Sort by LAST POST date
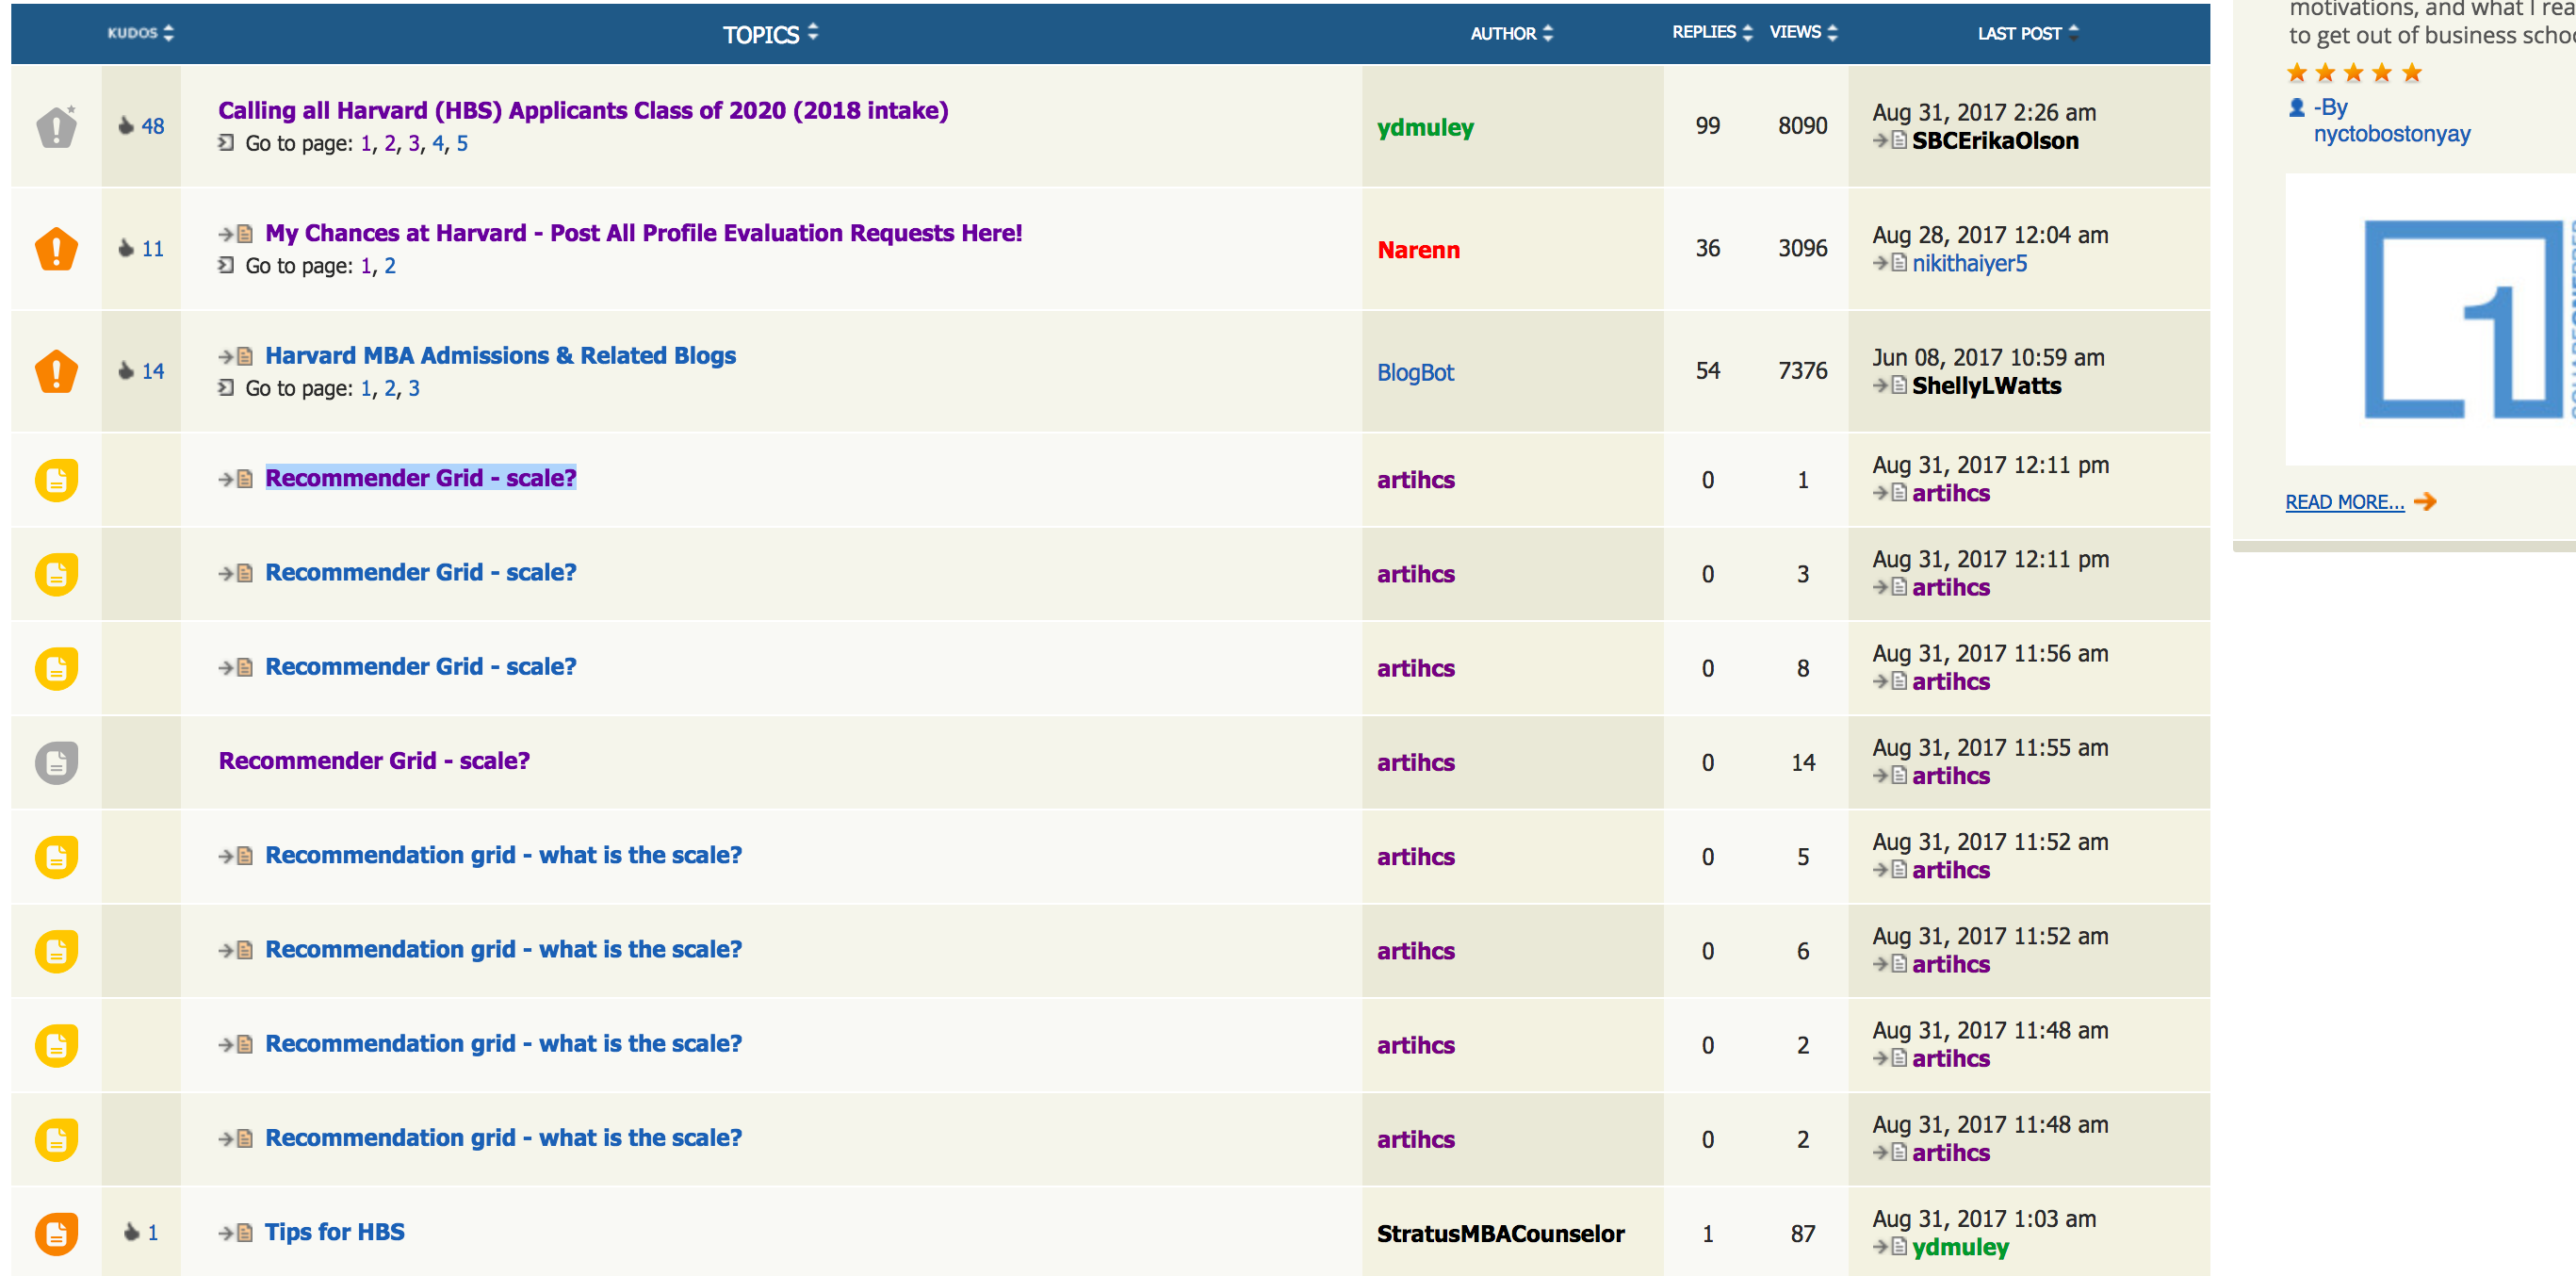2576x1276 pixels. [2021, 33]
